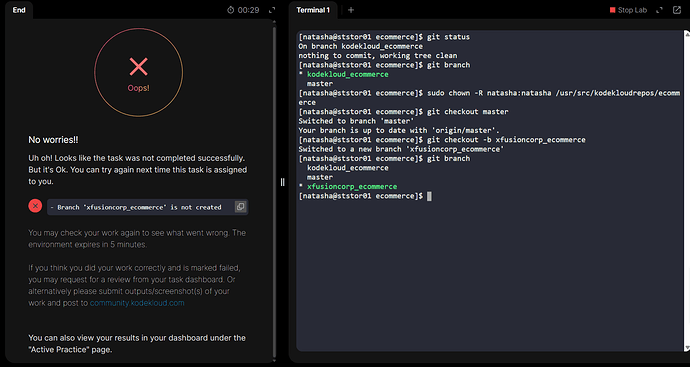The height and width of the screenshot is (367, 690).
Task: Click the terminal cursor at the prompt
Action: pyautogui.click(x=429, y=196)
